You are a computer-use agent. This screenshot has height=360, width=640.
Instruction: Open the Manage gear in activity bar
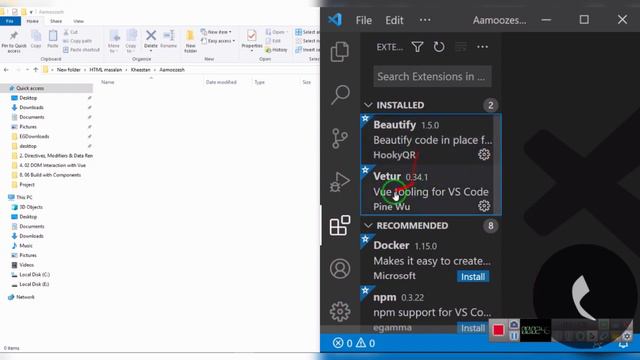pyautogui.click(x=340, y=311)
